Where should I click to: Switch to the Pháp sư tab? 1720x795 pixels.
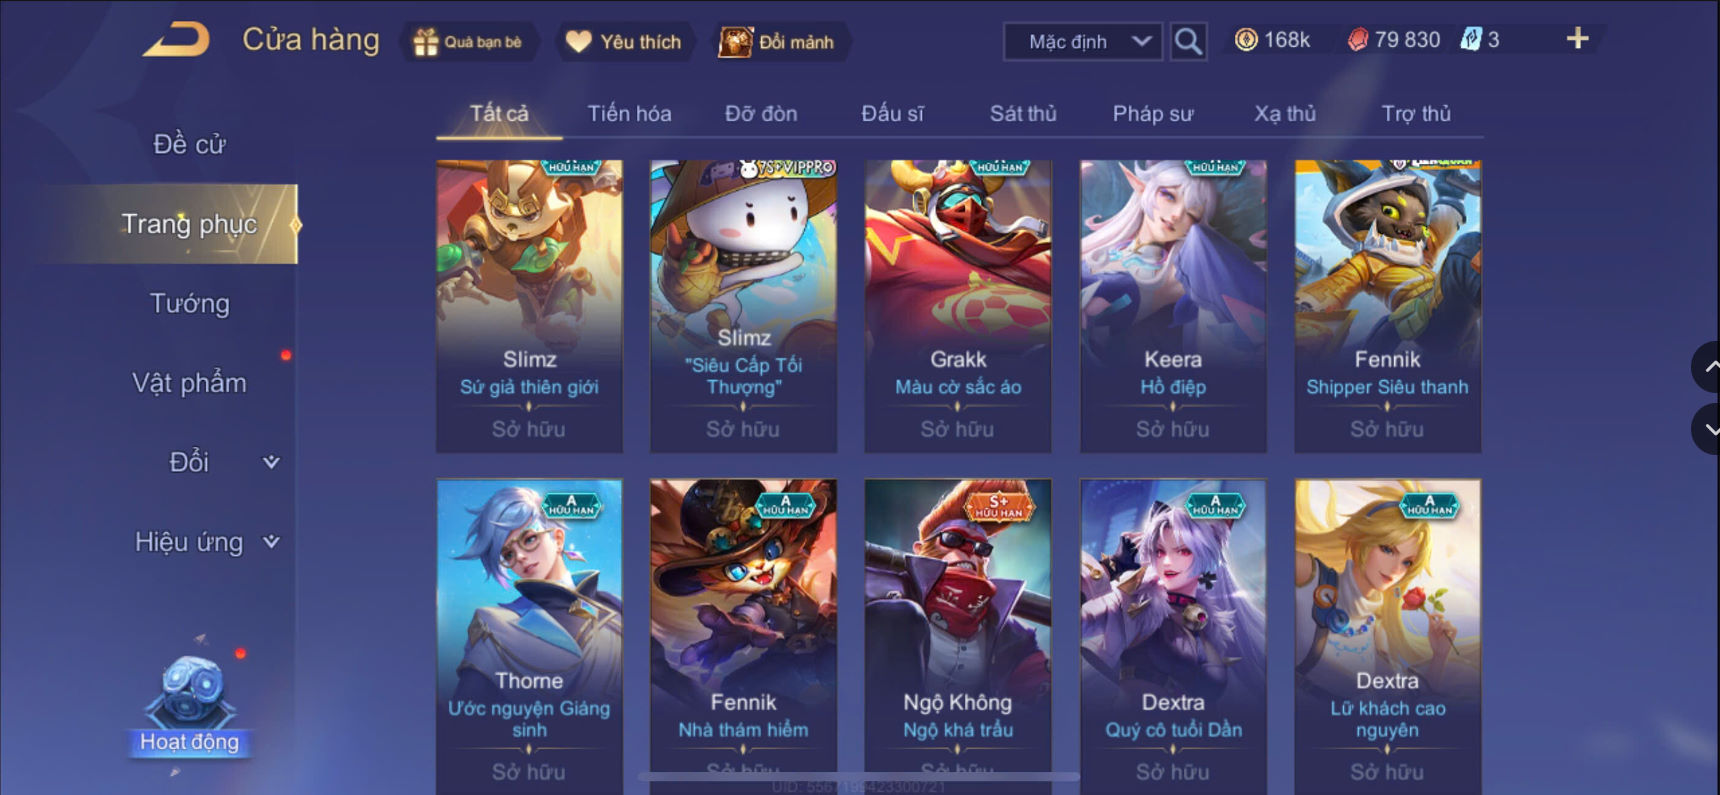tap(1153, 114)
